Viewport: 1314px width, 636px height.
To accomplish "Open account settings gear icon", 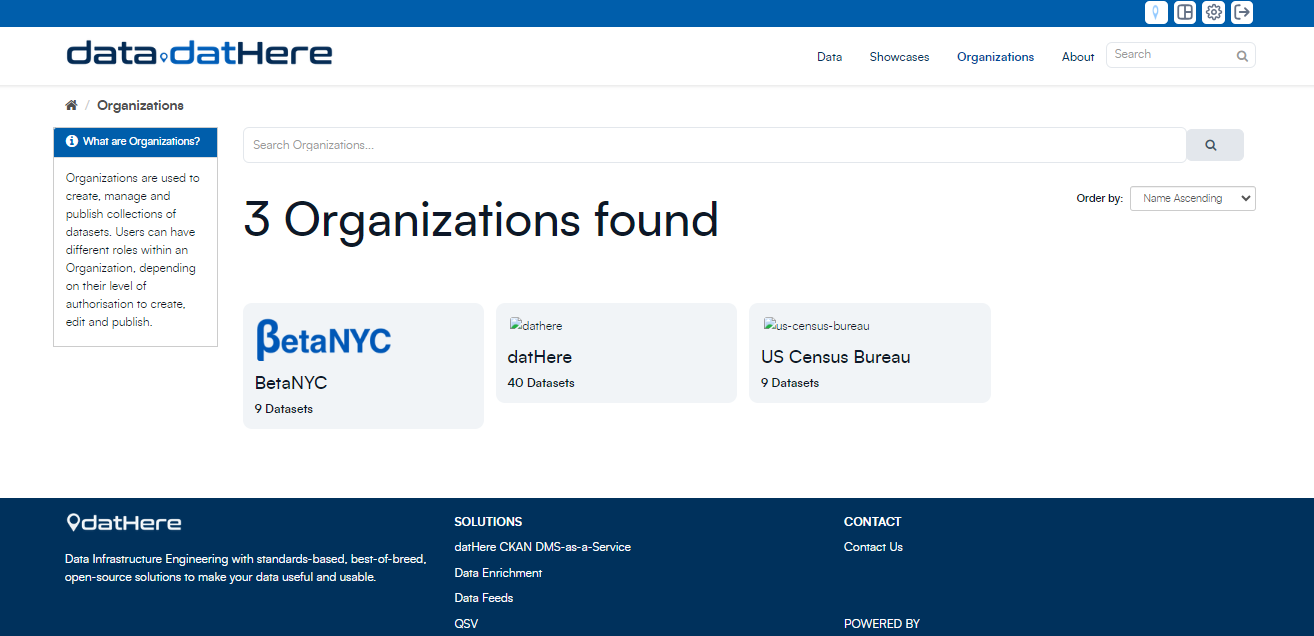I will pos(1214,13).
